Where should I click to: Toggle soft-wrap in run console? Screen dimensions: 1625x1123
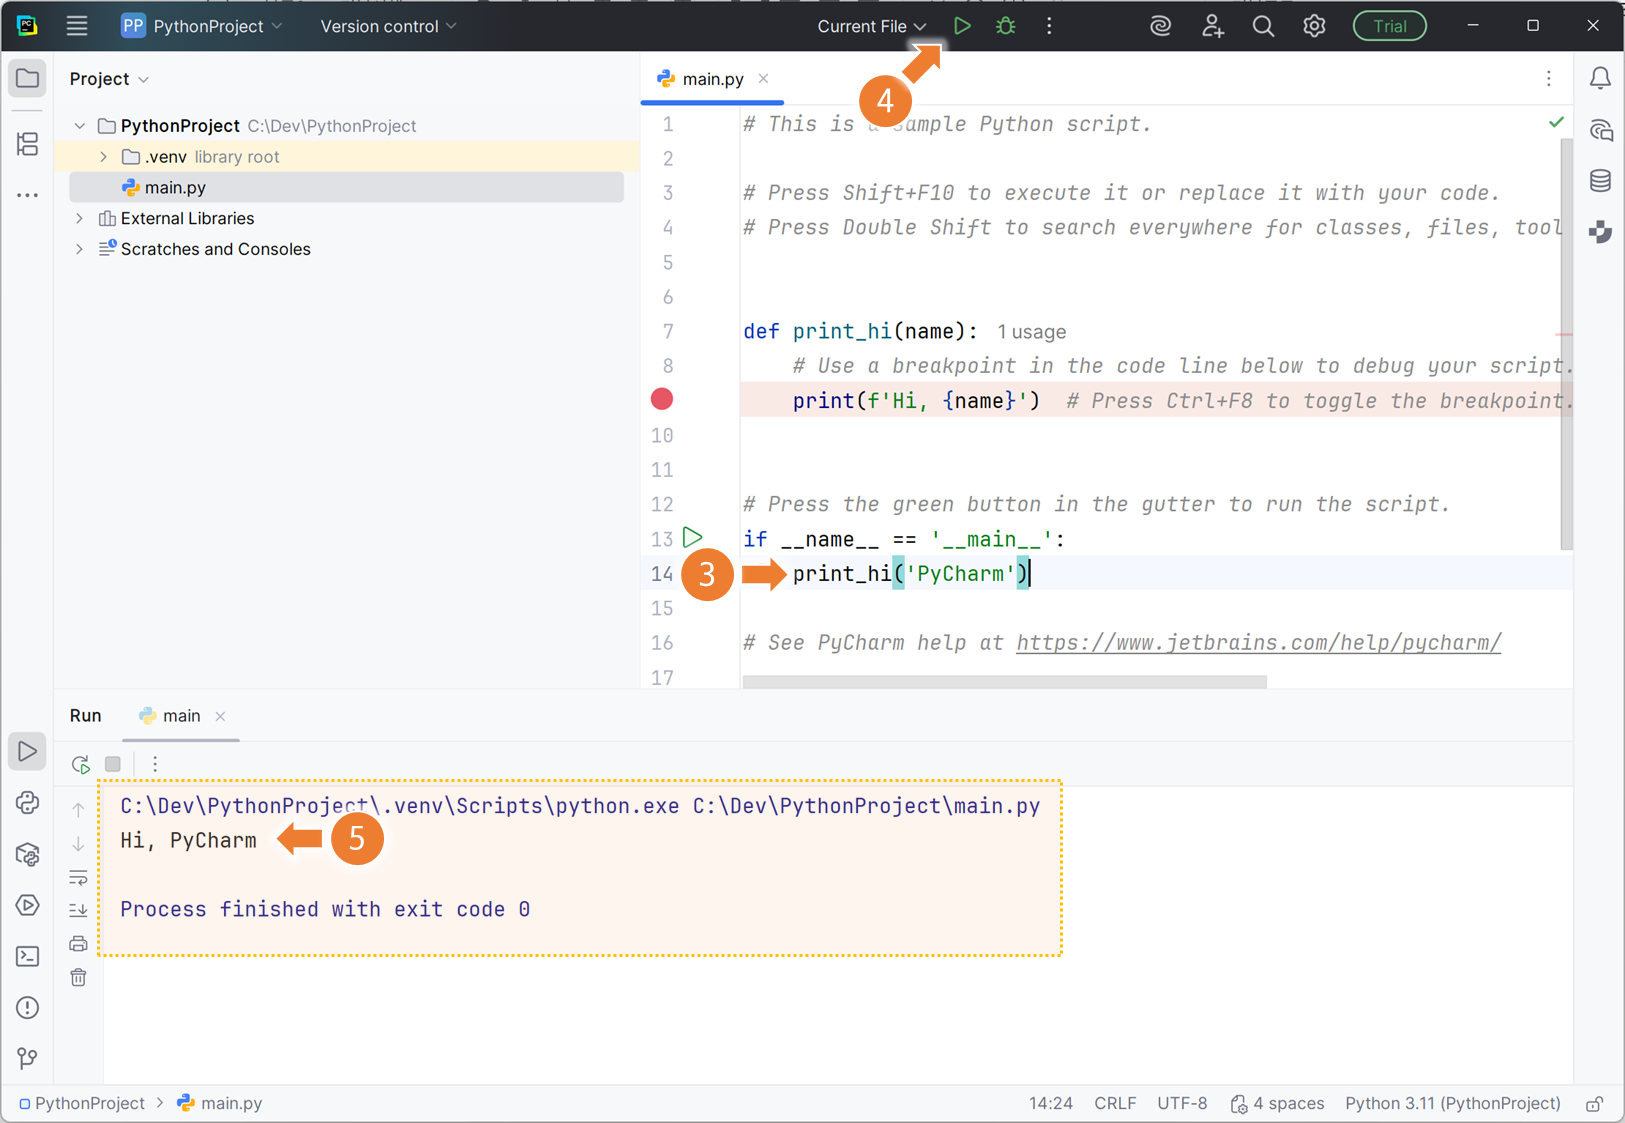(78, 877)
